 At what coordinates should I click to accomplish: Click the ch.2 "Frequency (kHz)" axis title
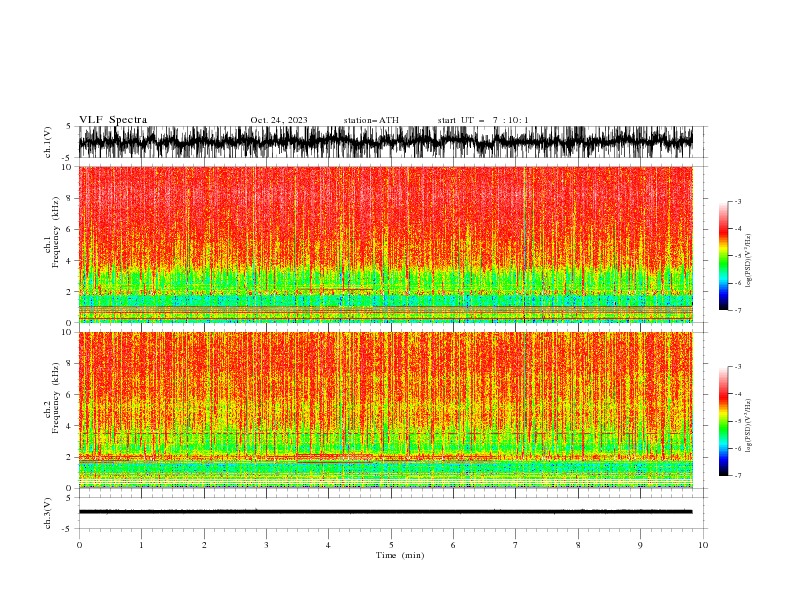(56, 398)
